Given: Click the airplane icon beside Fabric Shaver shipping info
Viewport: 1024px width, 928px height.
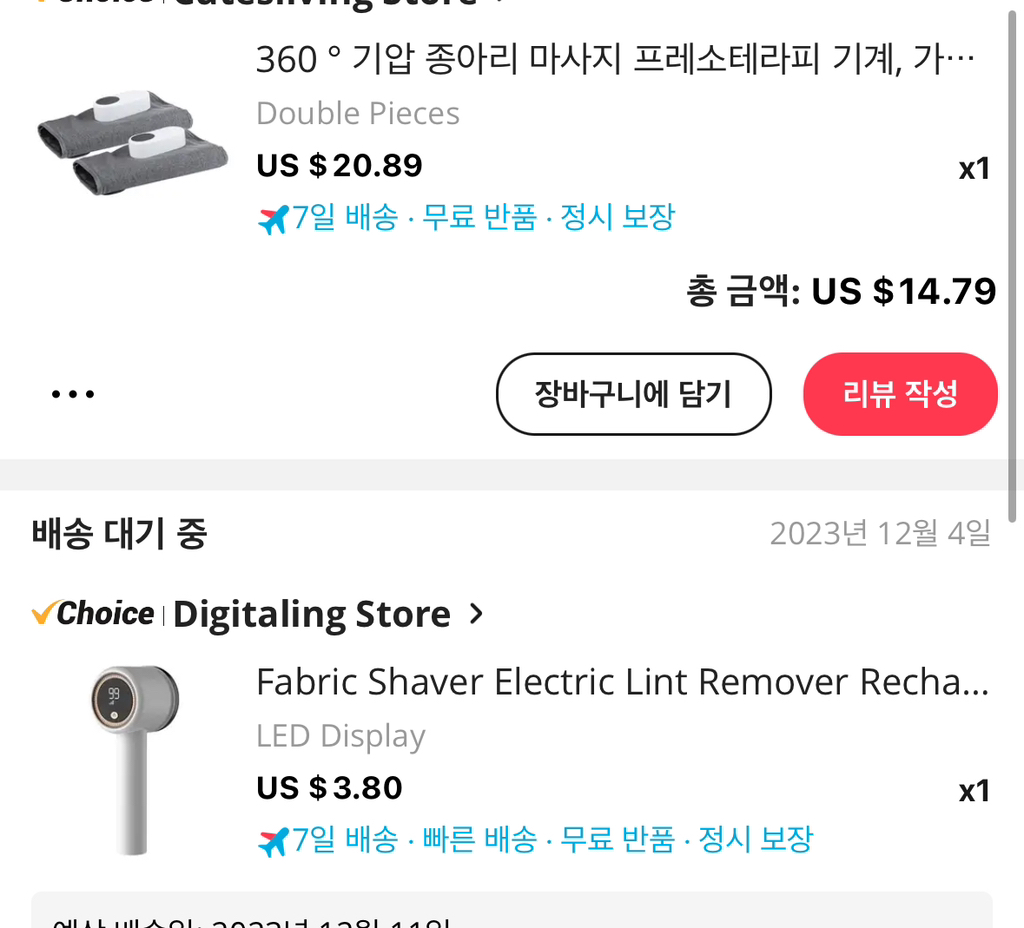Looking at the screenshot, I should pyautogui.click(x=272, y=838).
